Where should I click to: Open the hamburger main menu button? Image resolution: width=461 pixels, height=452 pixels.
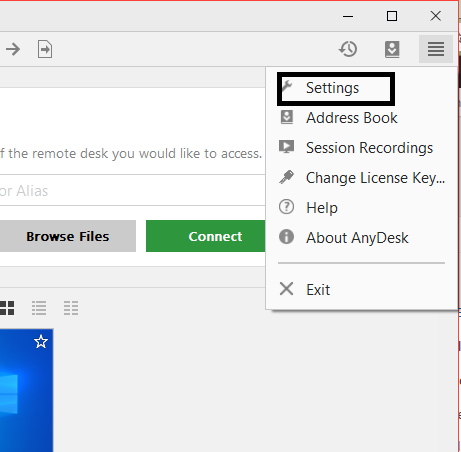[x=436, y=49]
